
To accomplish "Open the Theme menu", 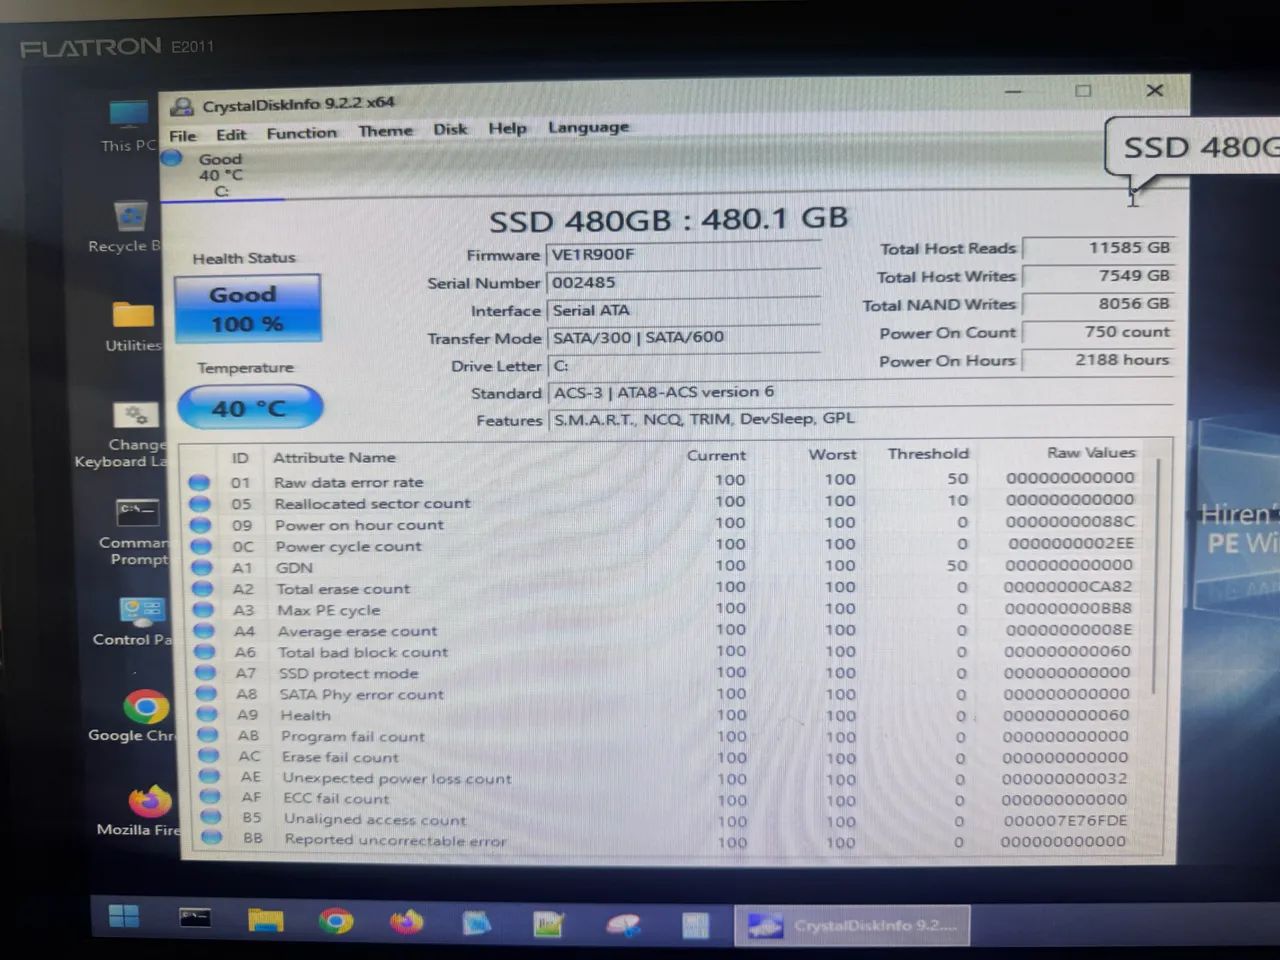I will pyautogui.click(x=385, y=131).
